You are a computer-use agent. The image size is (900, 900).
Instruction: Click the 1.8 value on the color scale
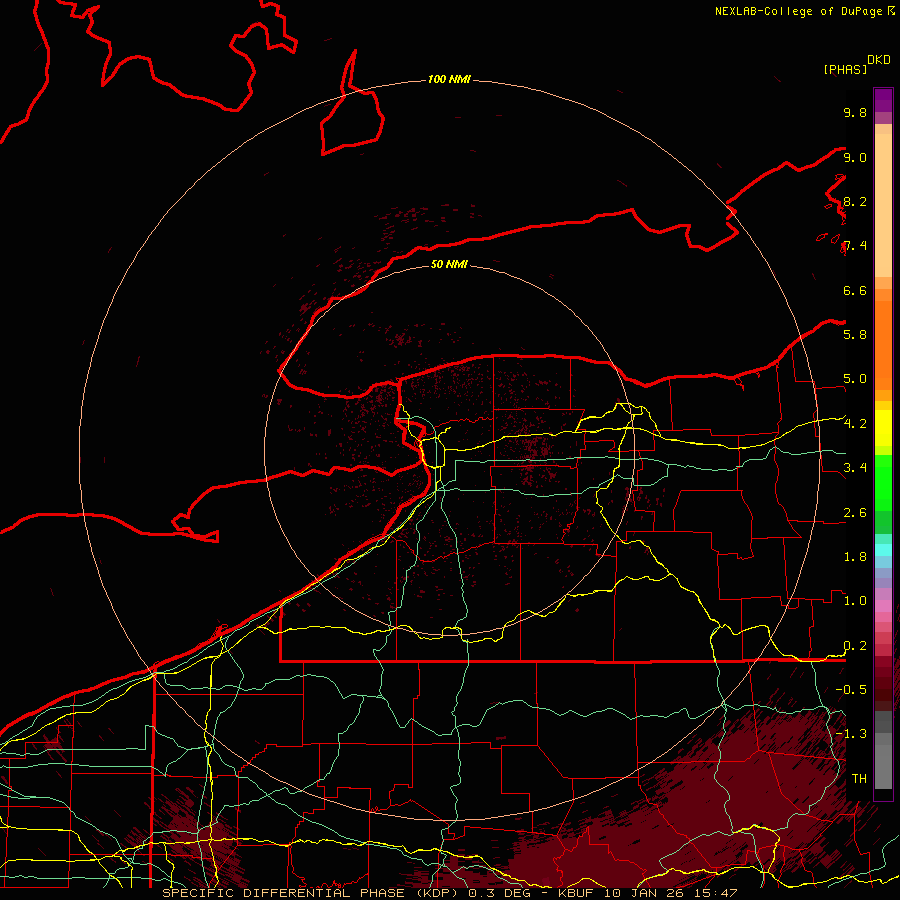pyautogui.click(x=855, y=557)
